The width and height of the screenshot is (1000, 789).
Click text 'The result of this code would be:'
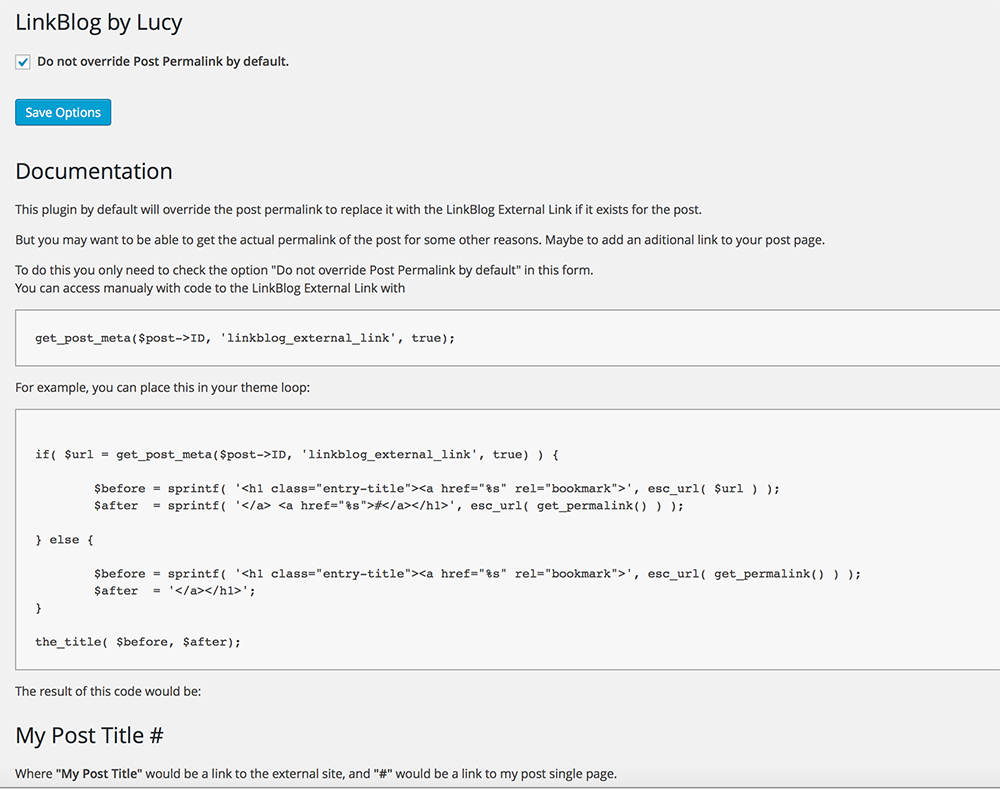click(108, 691)
